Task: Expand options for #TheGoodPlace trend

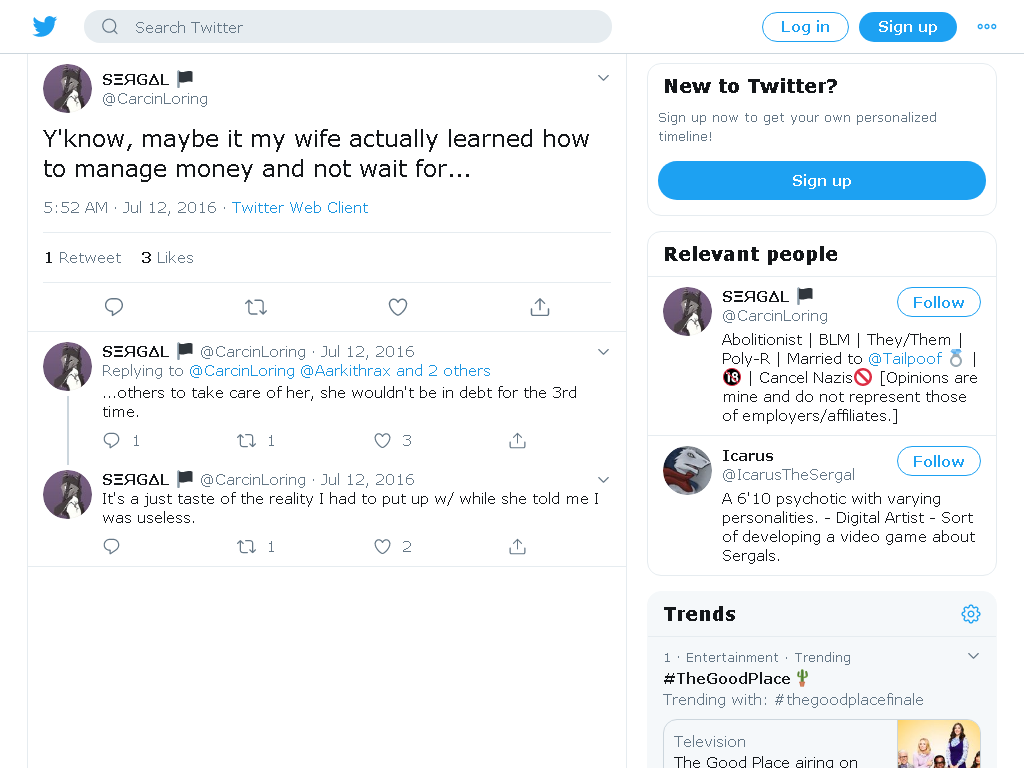Action: click(973, 656)
